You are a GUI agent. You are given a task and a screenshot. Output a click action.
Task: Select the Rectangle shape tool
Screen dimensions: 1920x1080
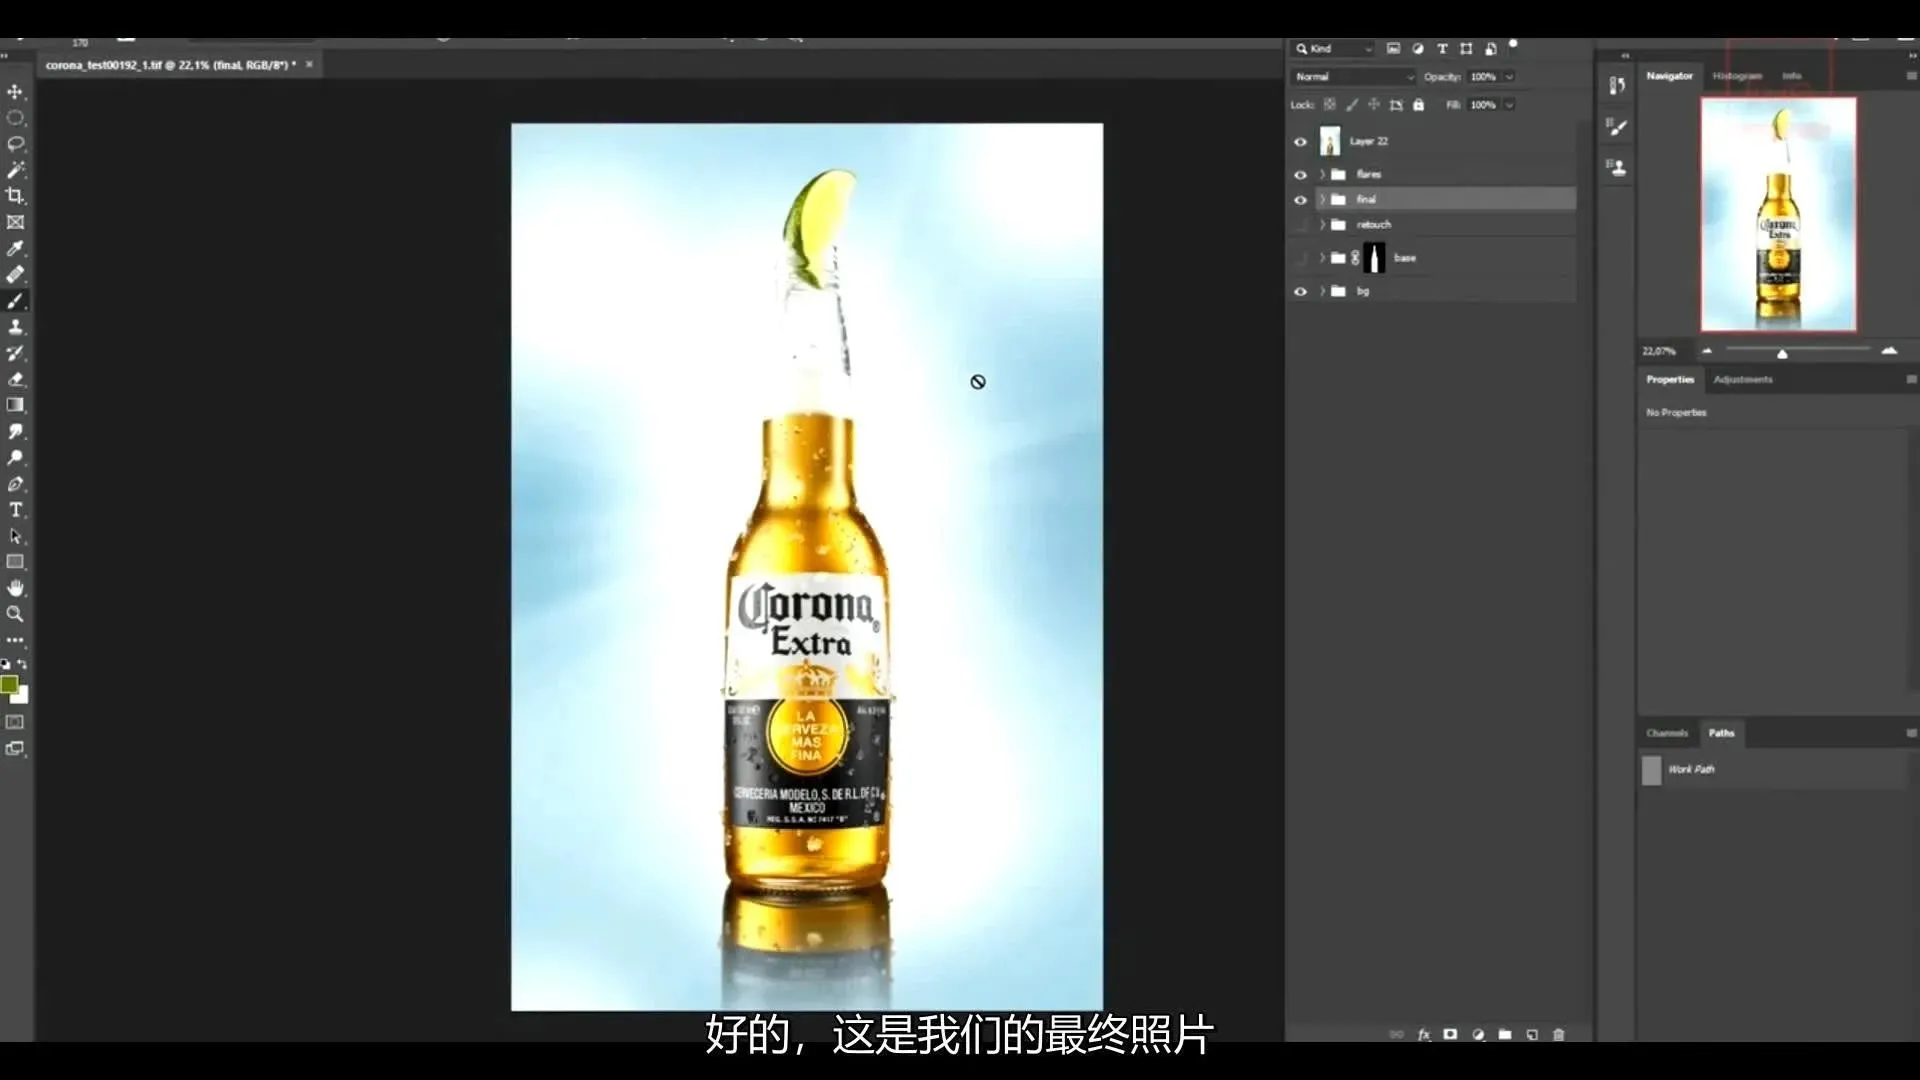tap(15, 562)
